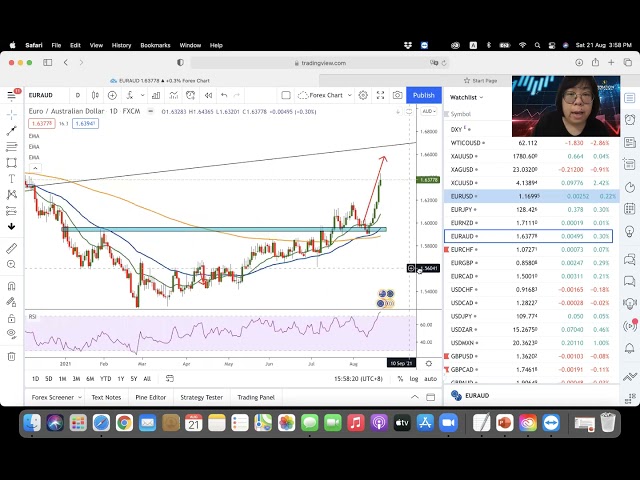Select GBPUSD in the watchlist

point(465,355)
